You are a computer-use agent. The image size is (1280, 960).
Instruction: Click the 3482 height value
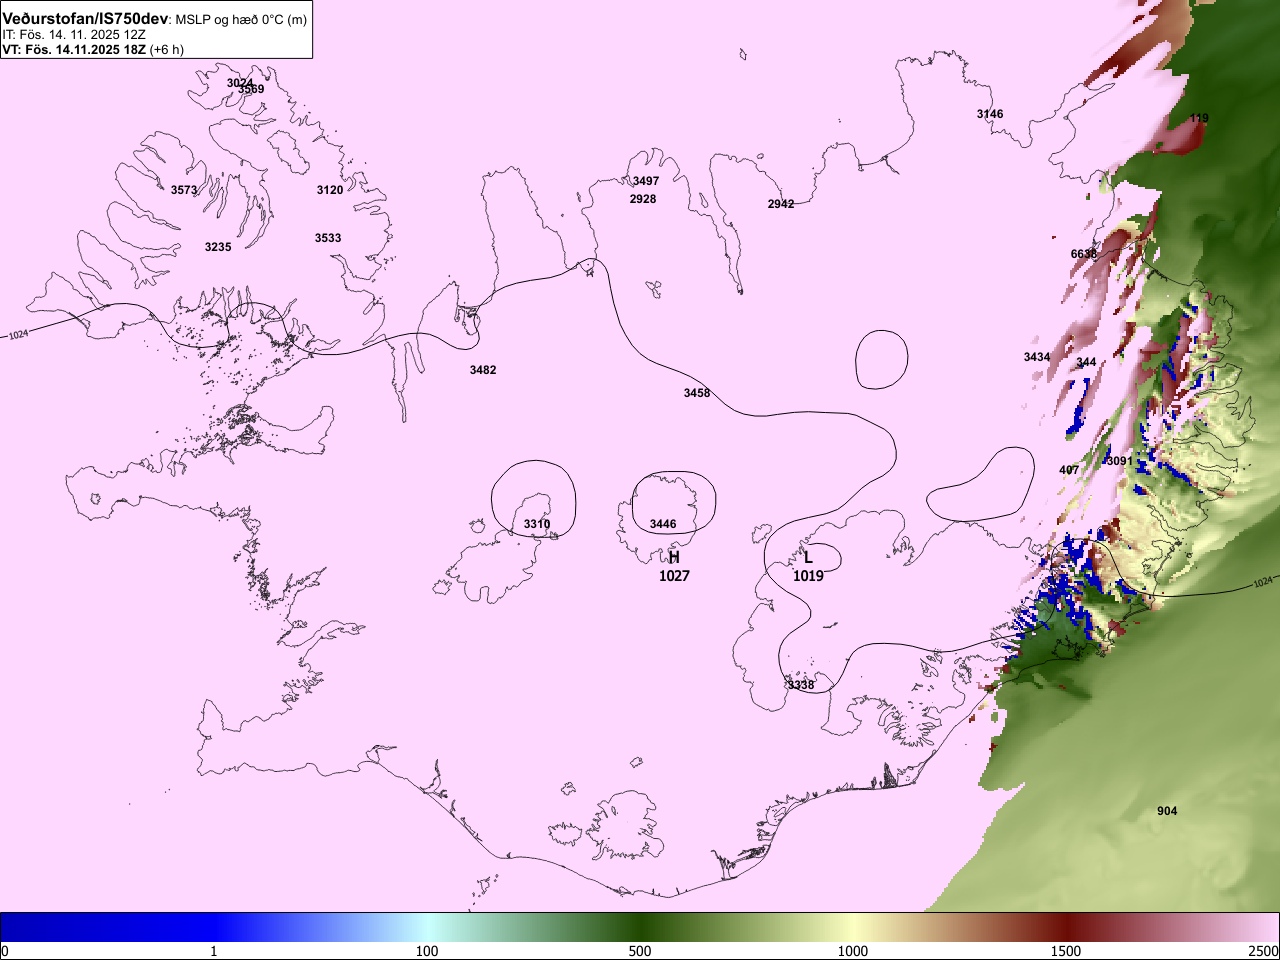483,370
